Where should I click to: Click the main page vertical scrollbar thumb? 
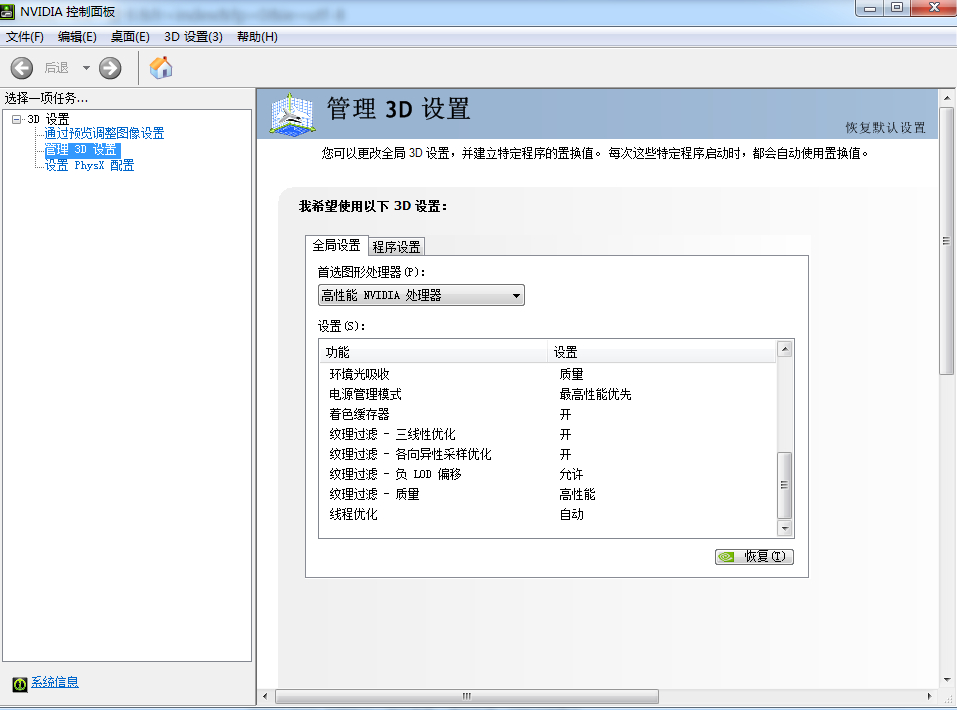947,241
